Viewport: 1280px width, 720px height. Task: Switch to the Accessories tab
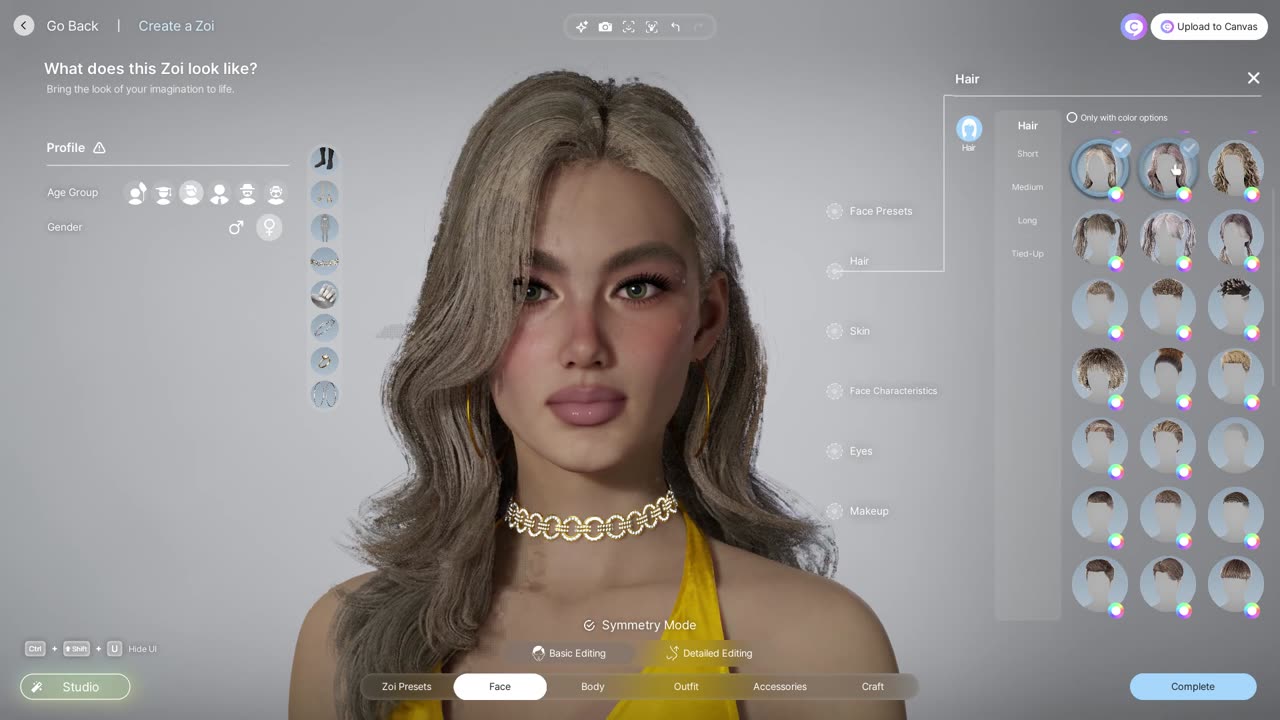(x=780, y=687)
